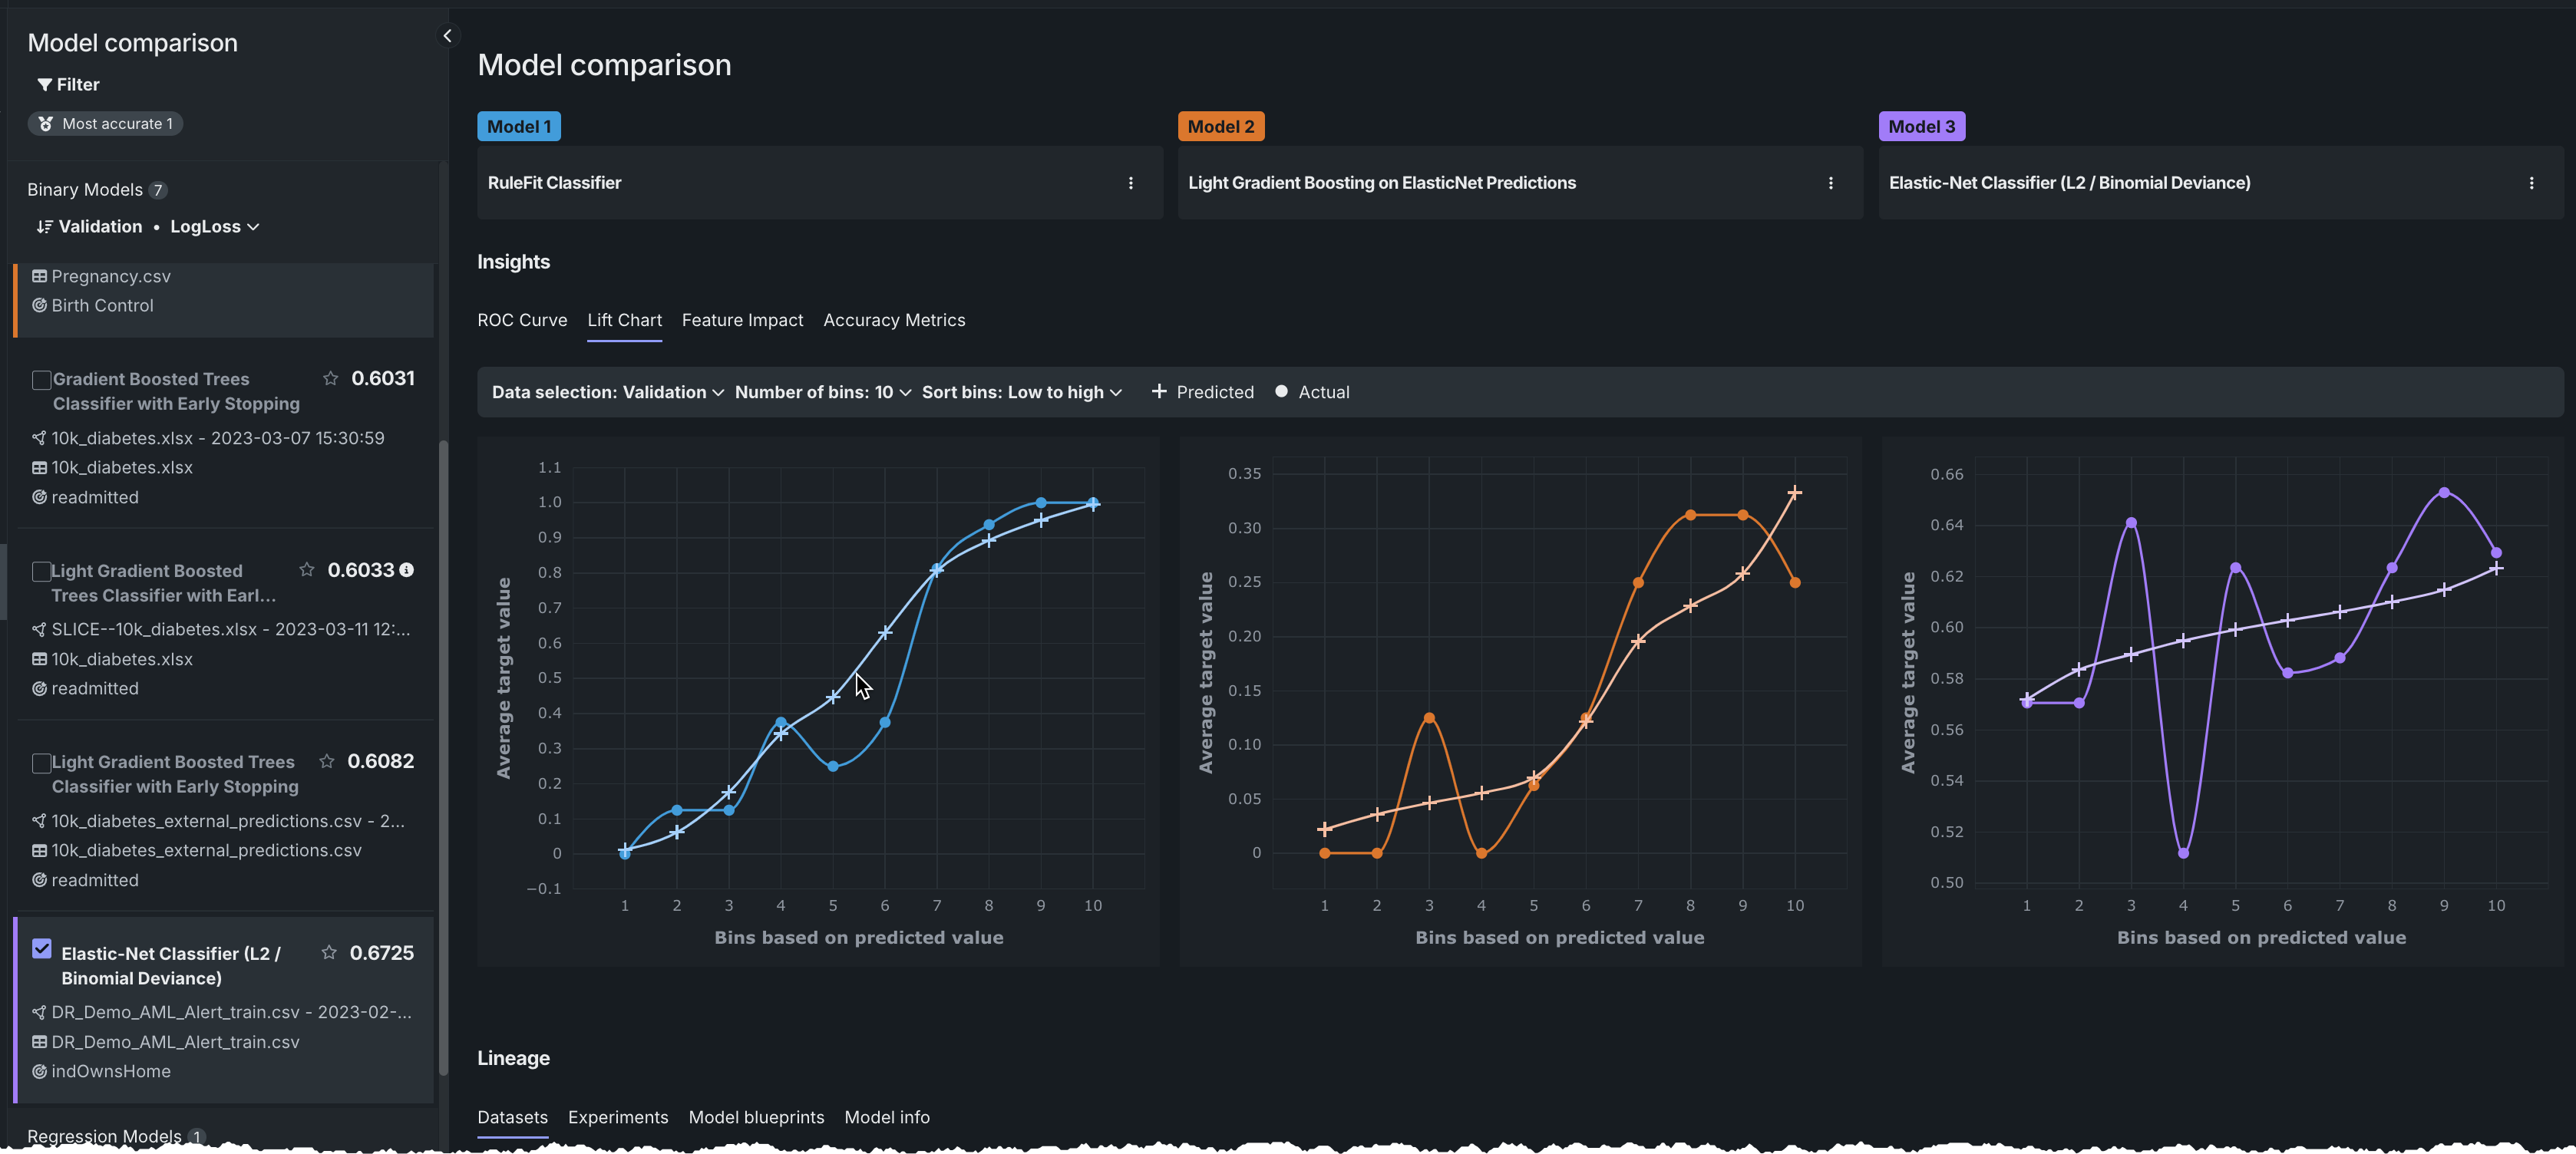Collapse the Model comparison sidebar panel
Screen dimensions: 2576x1154
[447, 36]
